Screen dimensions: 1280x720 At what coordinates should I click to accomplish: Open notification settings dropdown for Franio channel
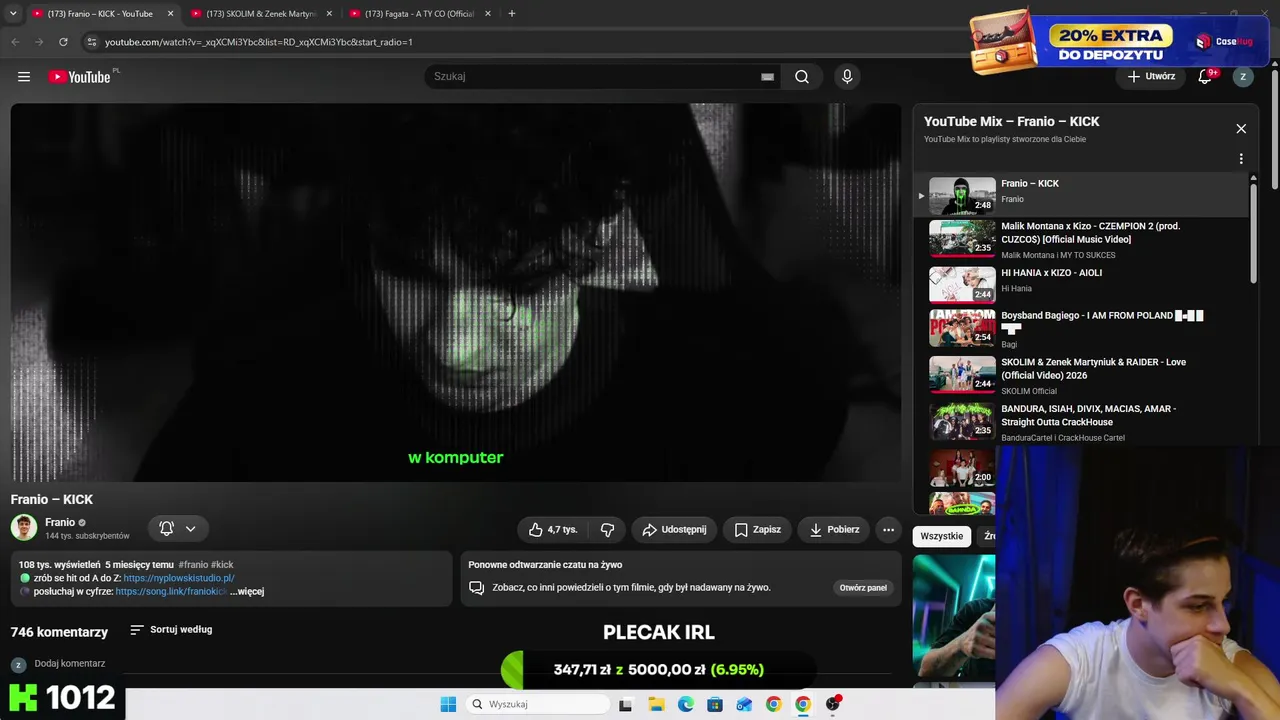[x=178, y=529]
